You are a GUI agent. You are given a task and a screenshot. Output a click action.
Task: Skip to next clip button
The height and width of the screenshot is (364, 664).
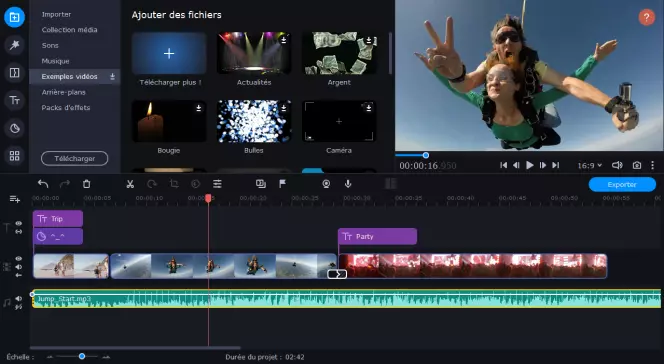(556, 165)
